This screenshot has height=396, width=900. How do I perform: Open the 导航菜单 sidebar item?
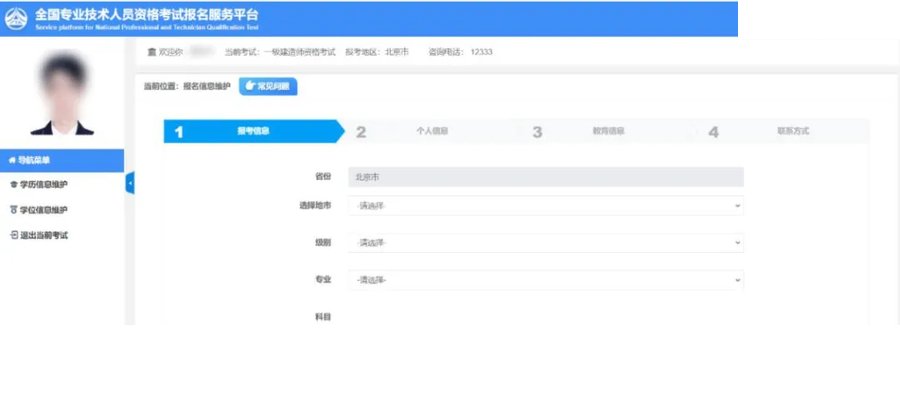tap(62, 161)
